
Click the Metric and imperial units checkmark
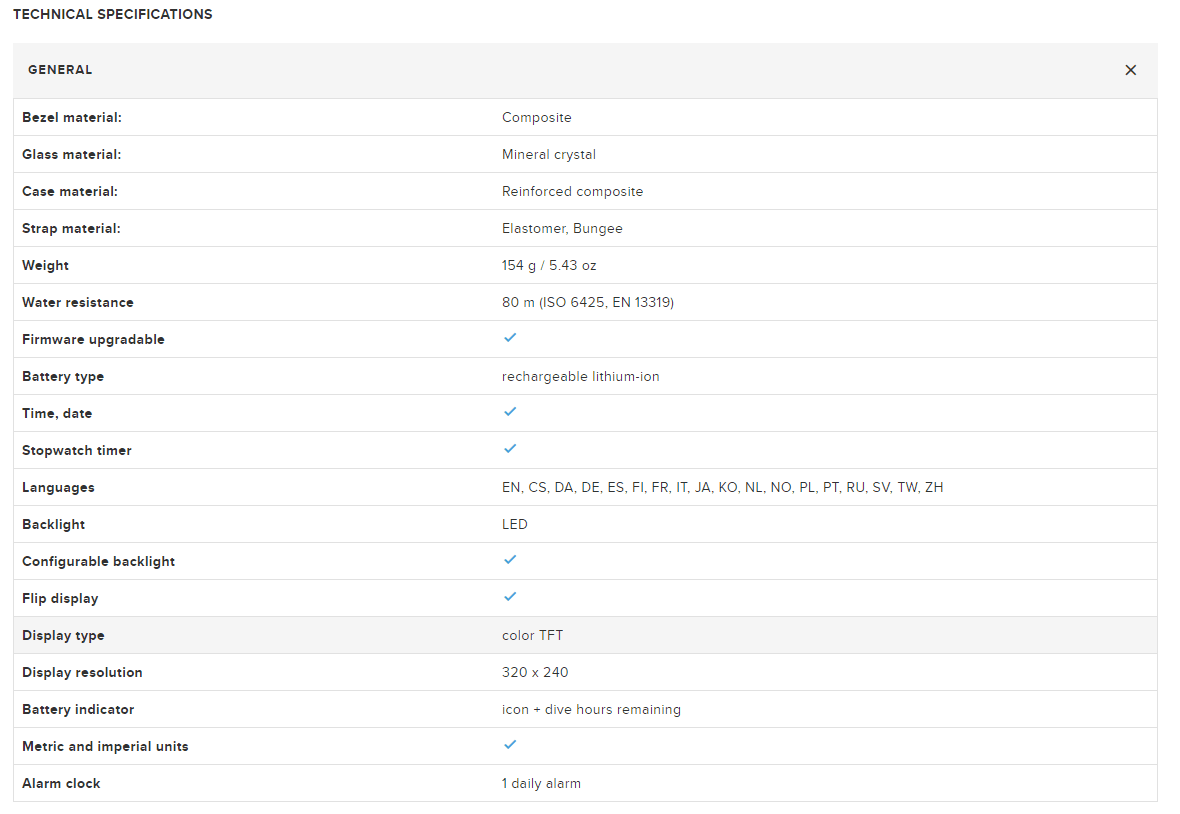pyautogui.click(x=510, y=745)
